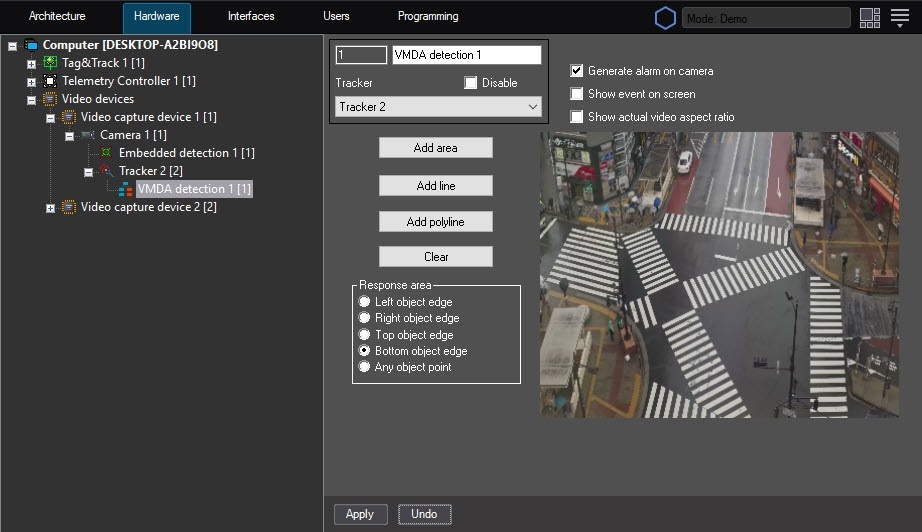Viewport: 922px width, 532px height.
Task: Click the hexagon logo icon
Action: tap(665, 18)
